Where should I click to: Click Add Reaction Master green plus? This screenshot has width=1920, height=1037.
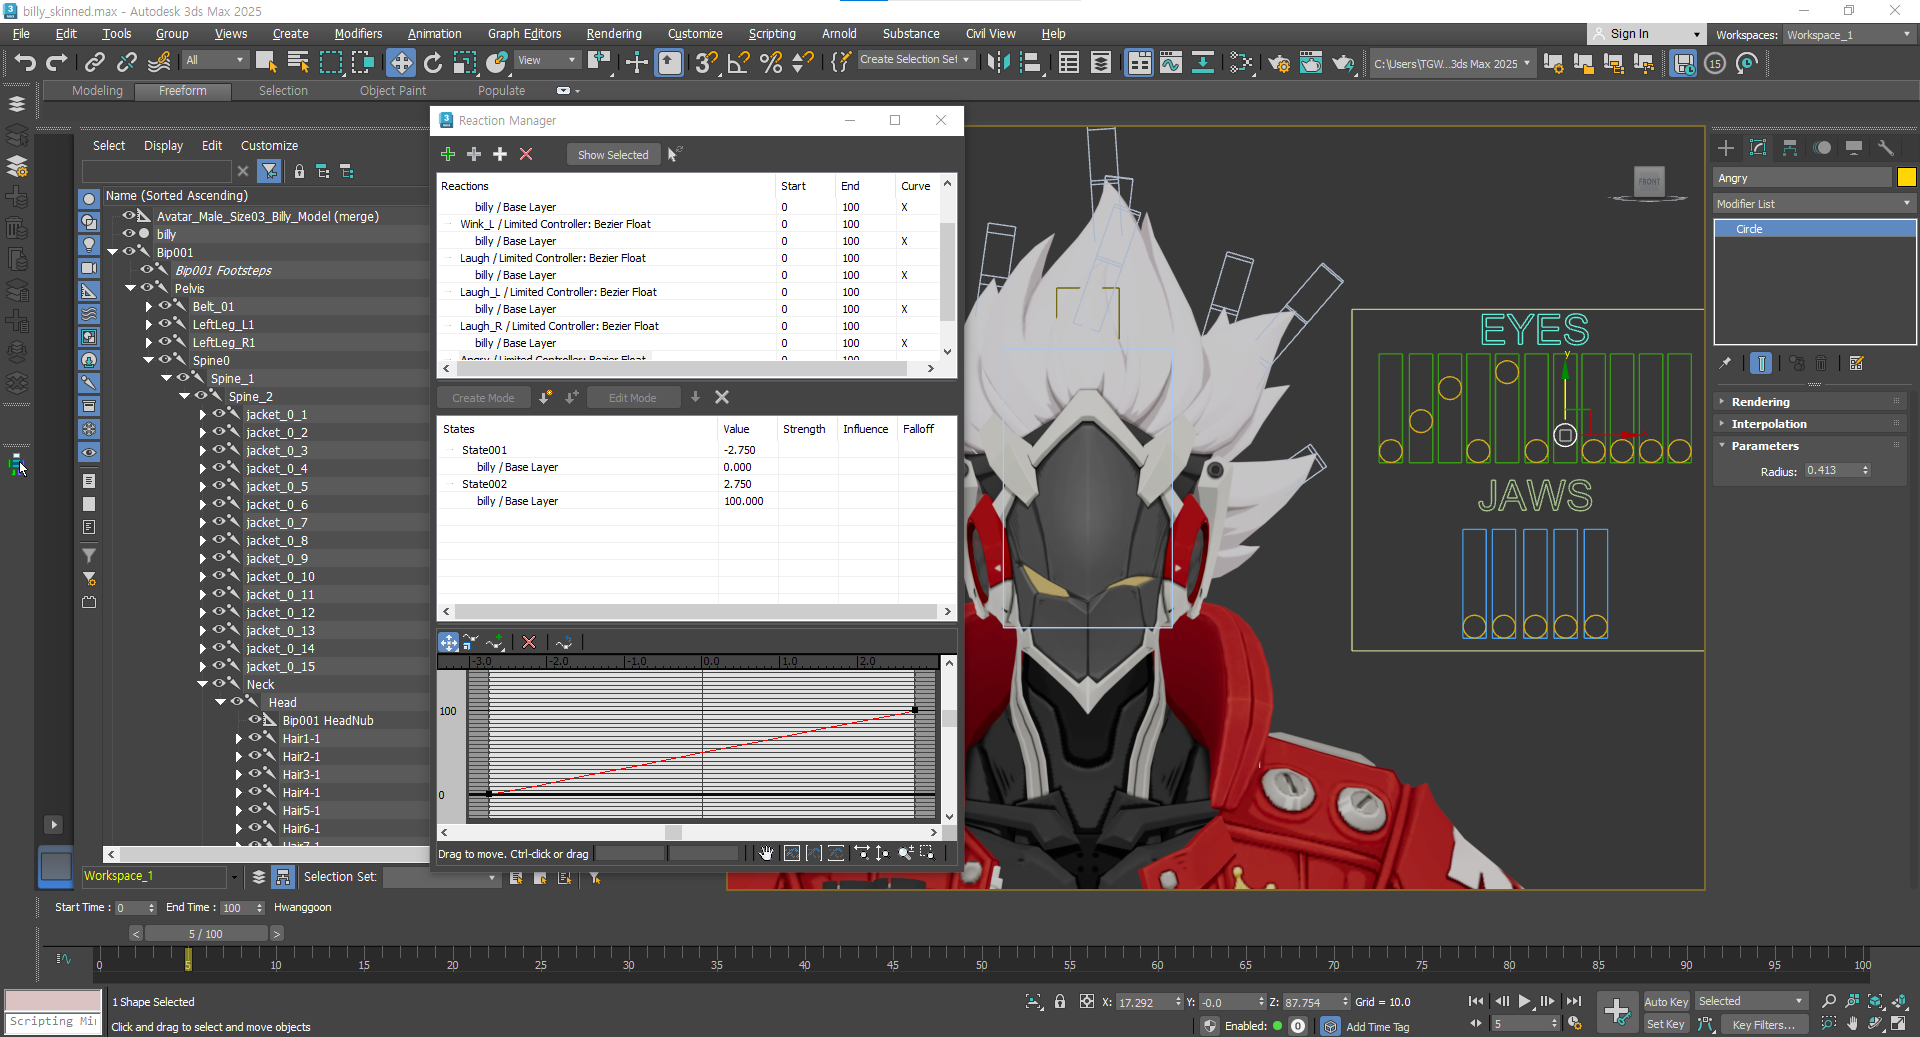coord(448,154)
